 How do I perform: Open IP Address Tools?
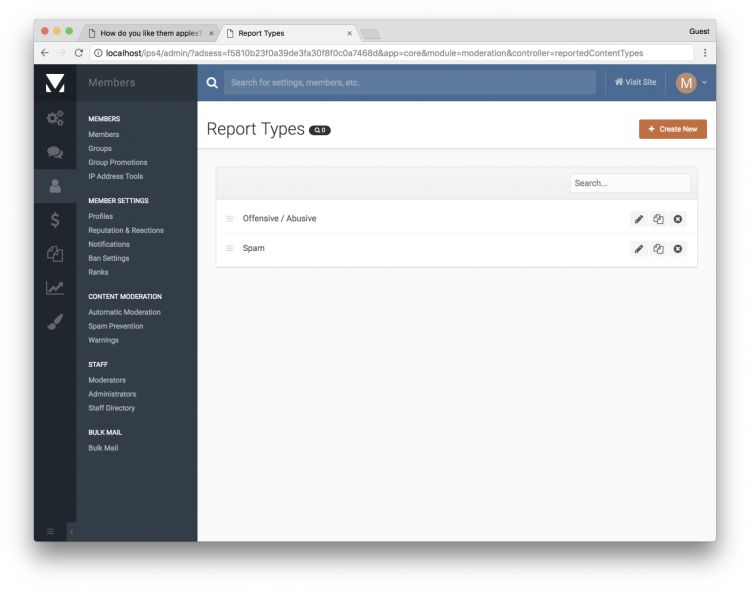coord(115,176)
